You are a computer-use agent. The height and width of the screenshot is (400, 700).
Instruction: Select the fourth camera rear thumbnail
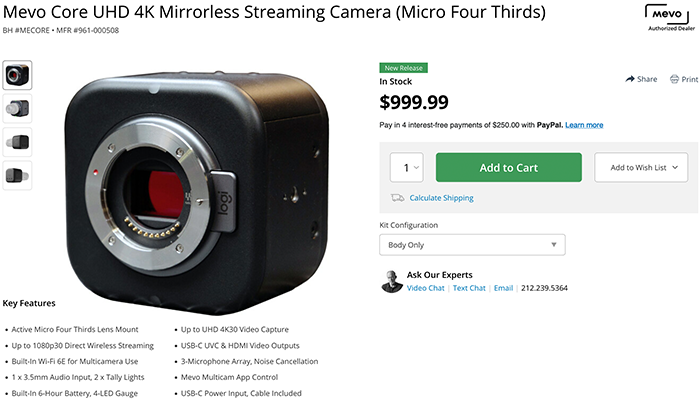17,175
